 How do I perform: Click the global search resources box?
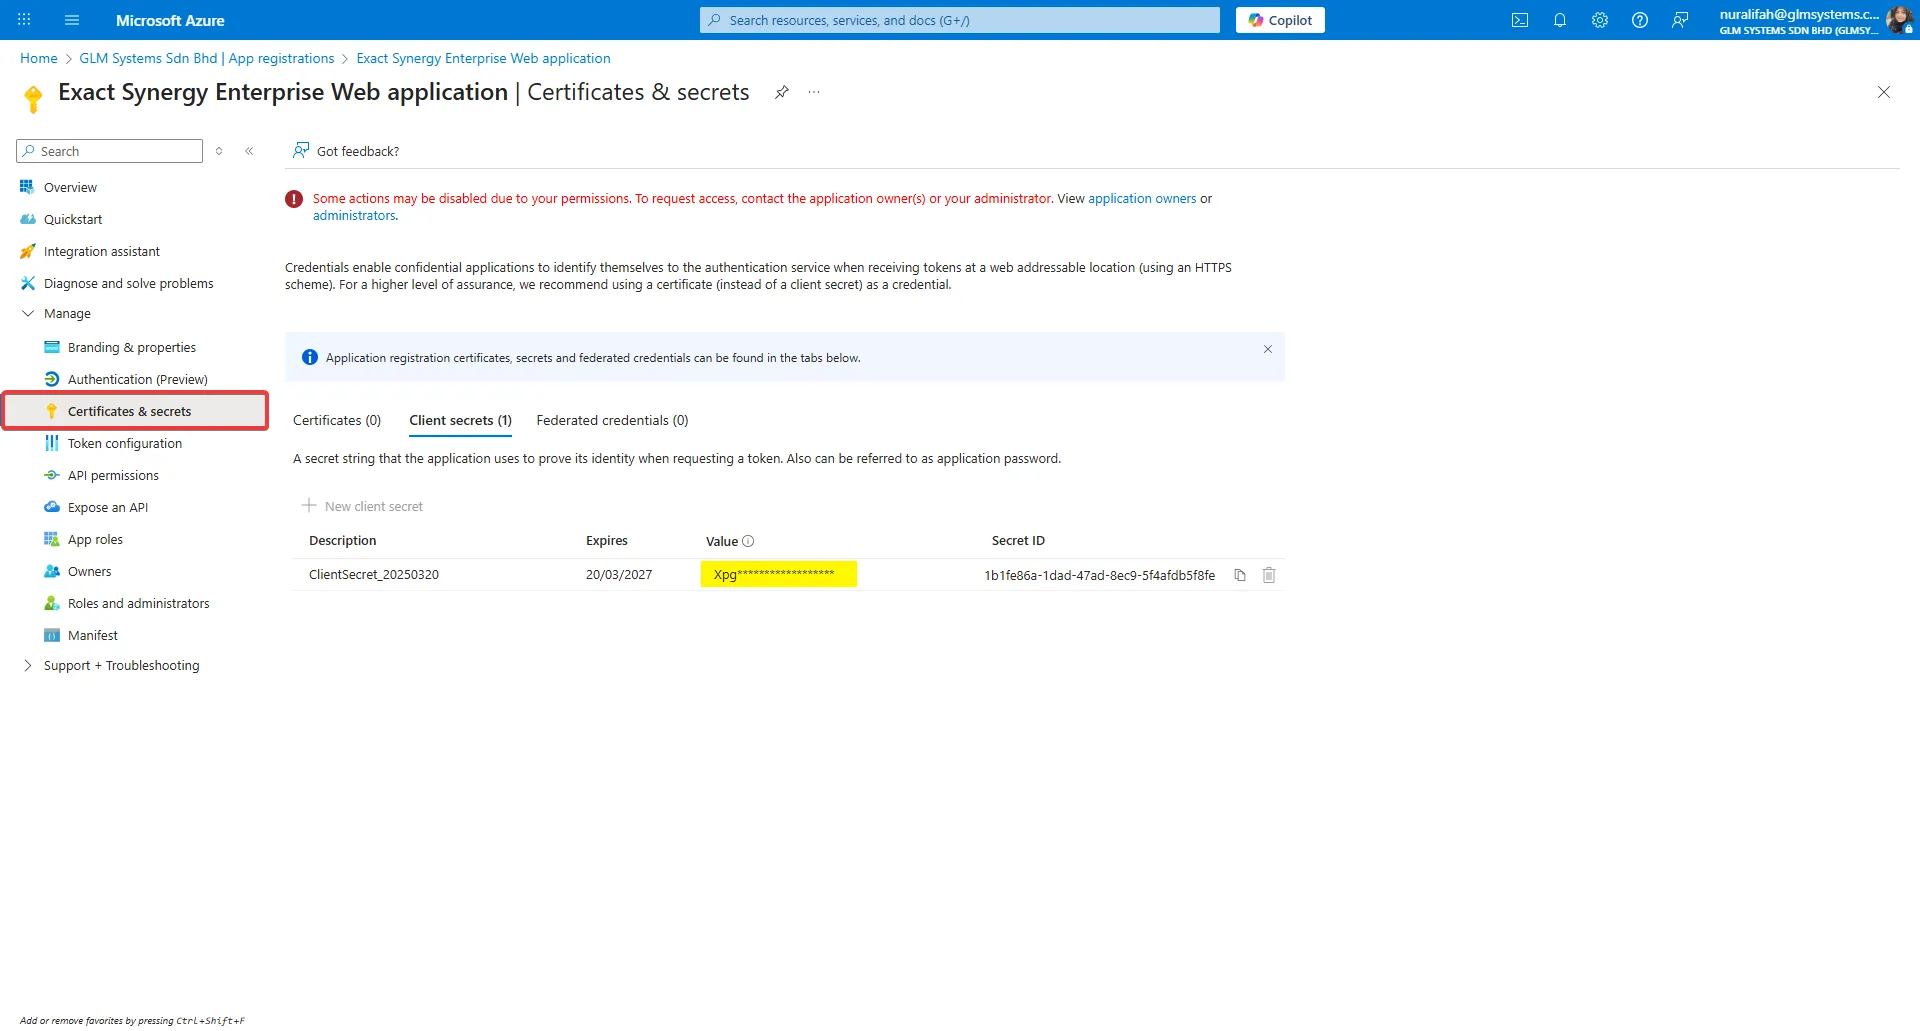[960, 20]
